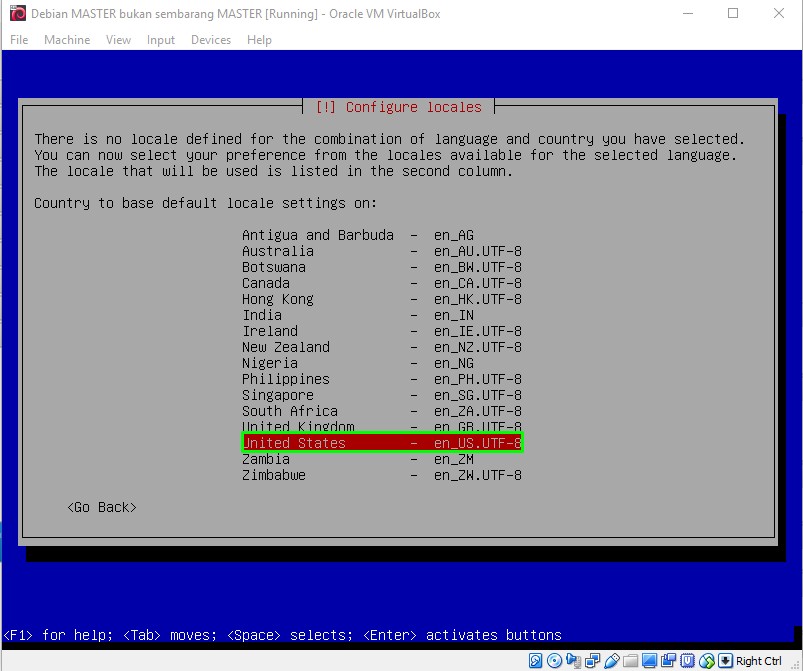Close the VirtualBox VM window
The height and width of the screenshot is (671, 803).
778,13
